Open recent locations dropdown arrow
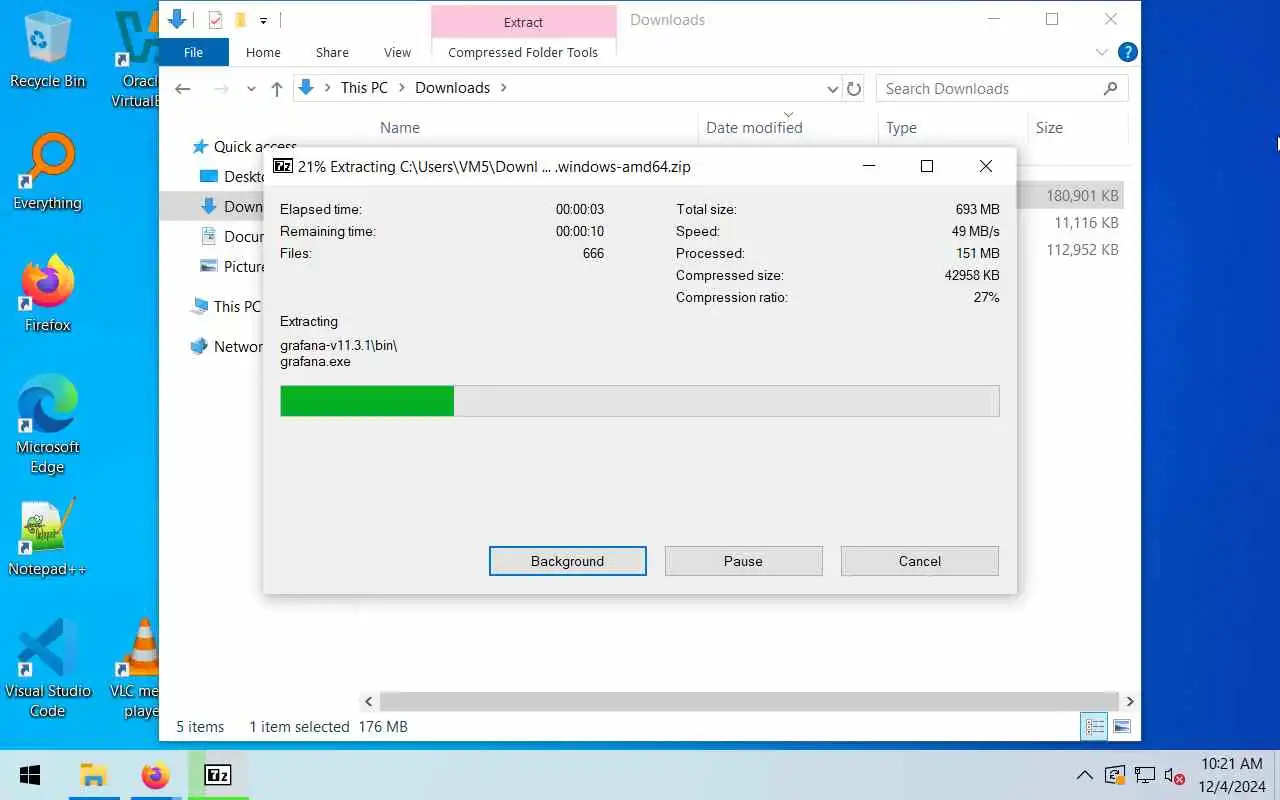This screenshot has height=800, width=1280. pos(251,89)
